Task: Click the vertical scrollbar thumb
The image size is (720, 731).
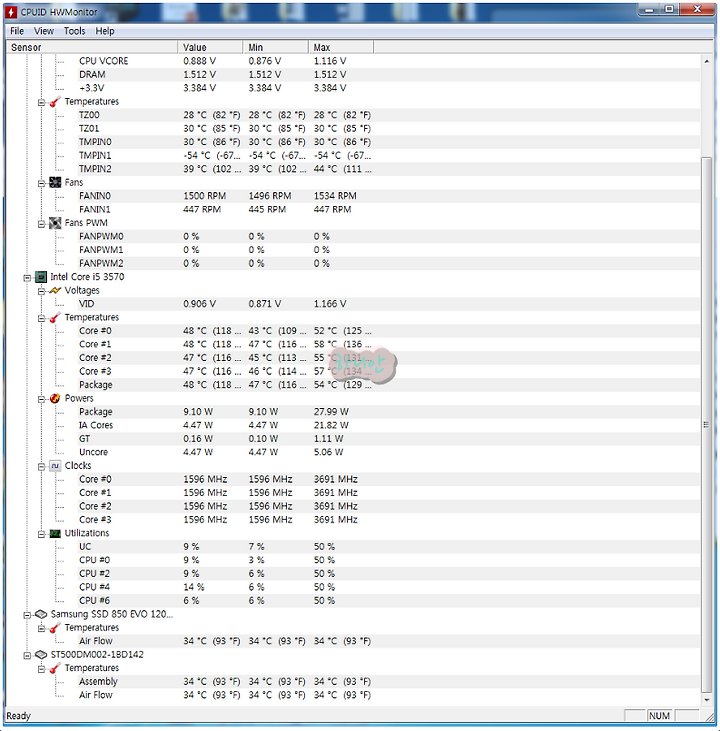Action: [x=707, y=425]
